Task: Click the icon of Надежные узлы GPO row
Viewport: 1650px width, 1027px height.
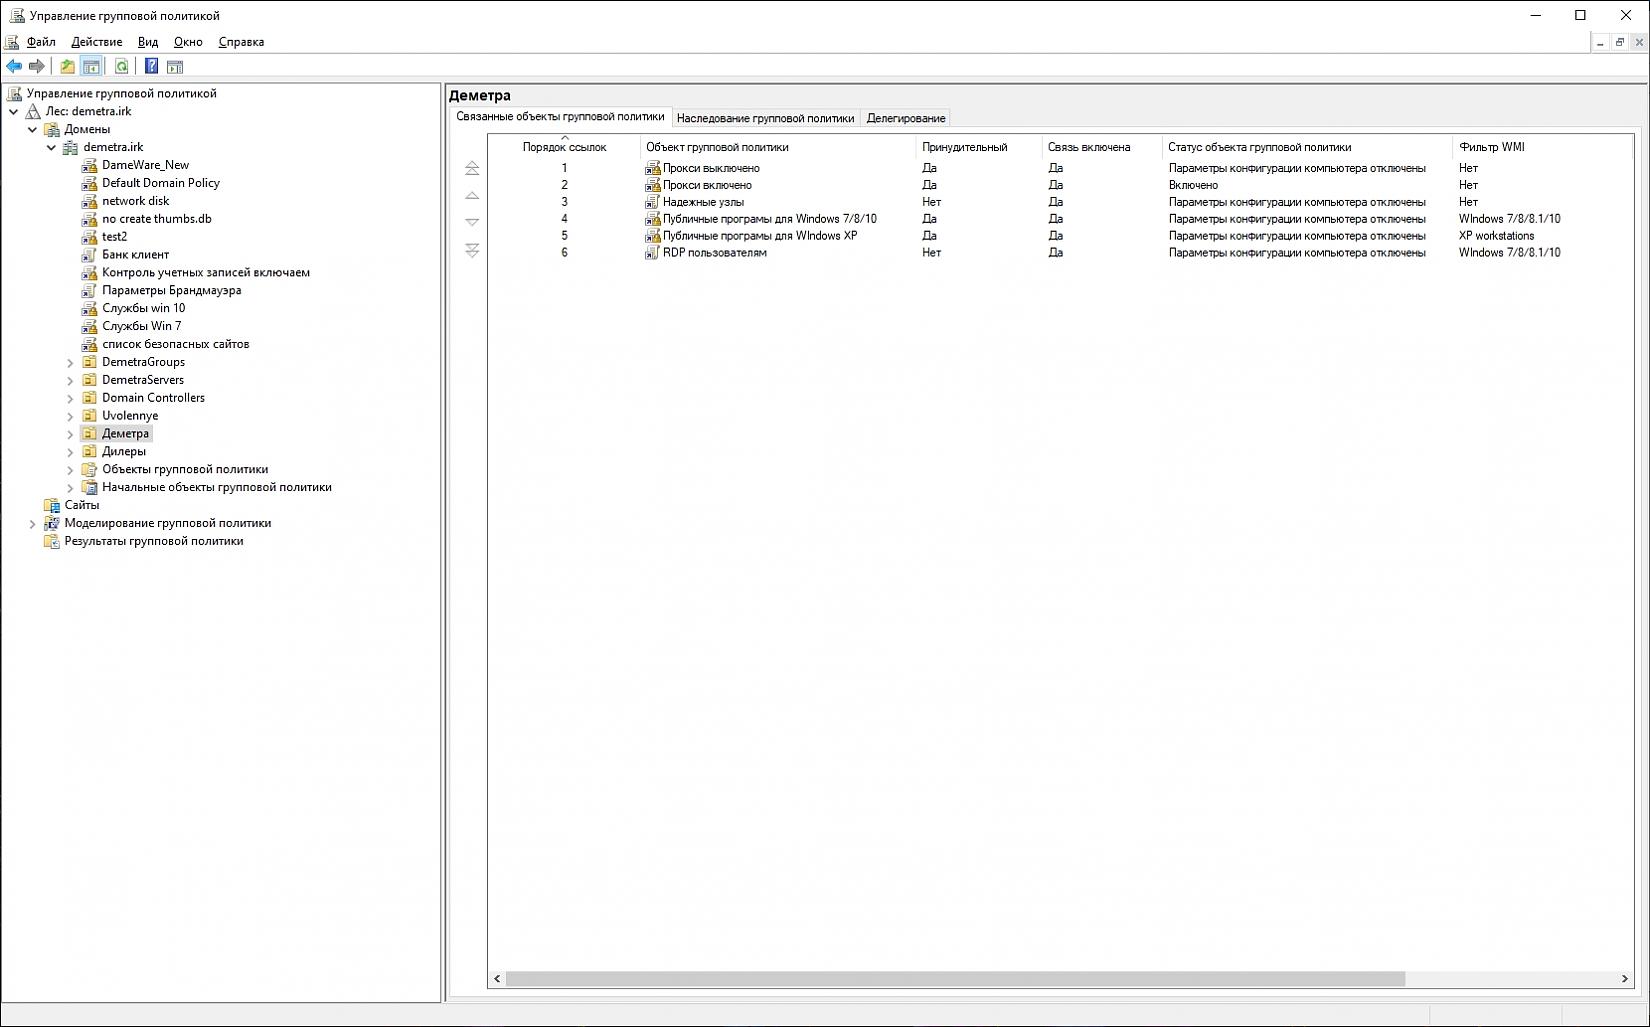Action: 652,202
